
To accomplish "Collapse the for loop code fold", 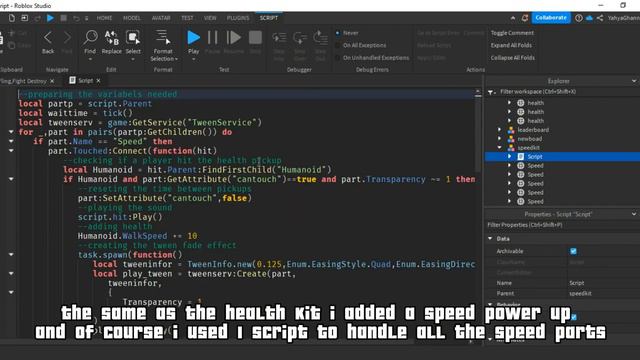I will pyautogui.click(x=11, y=132).
